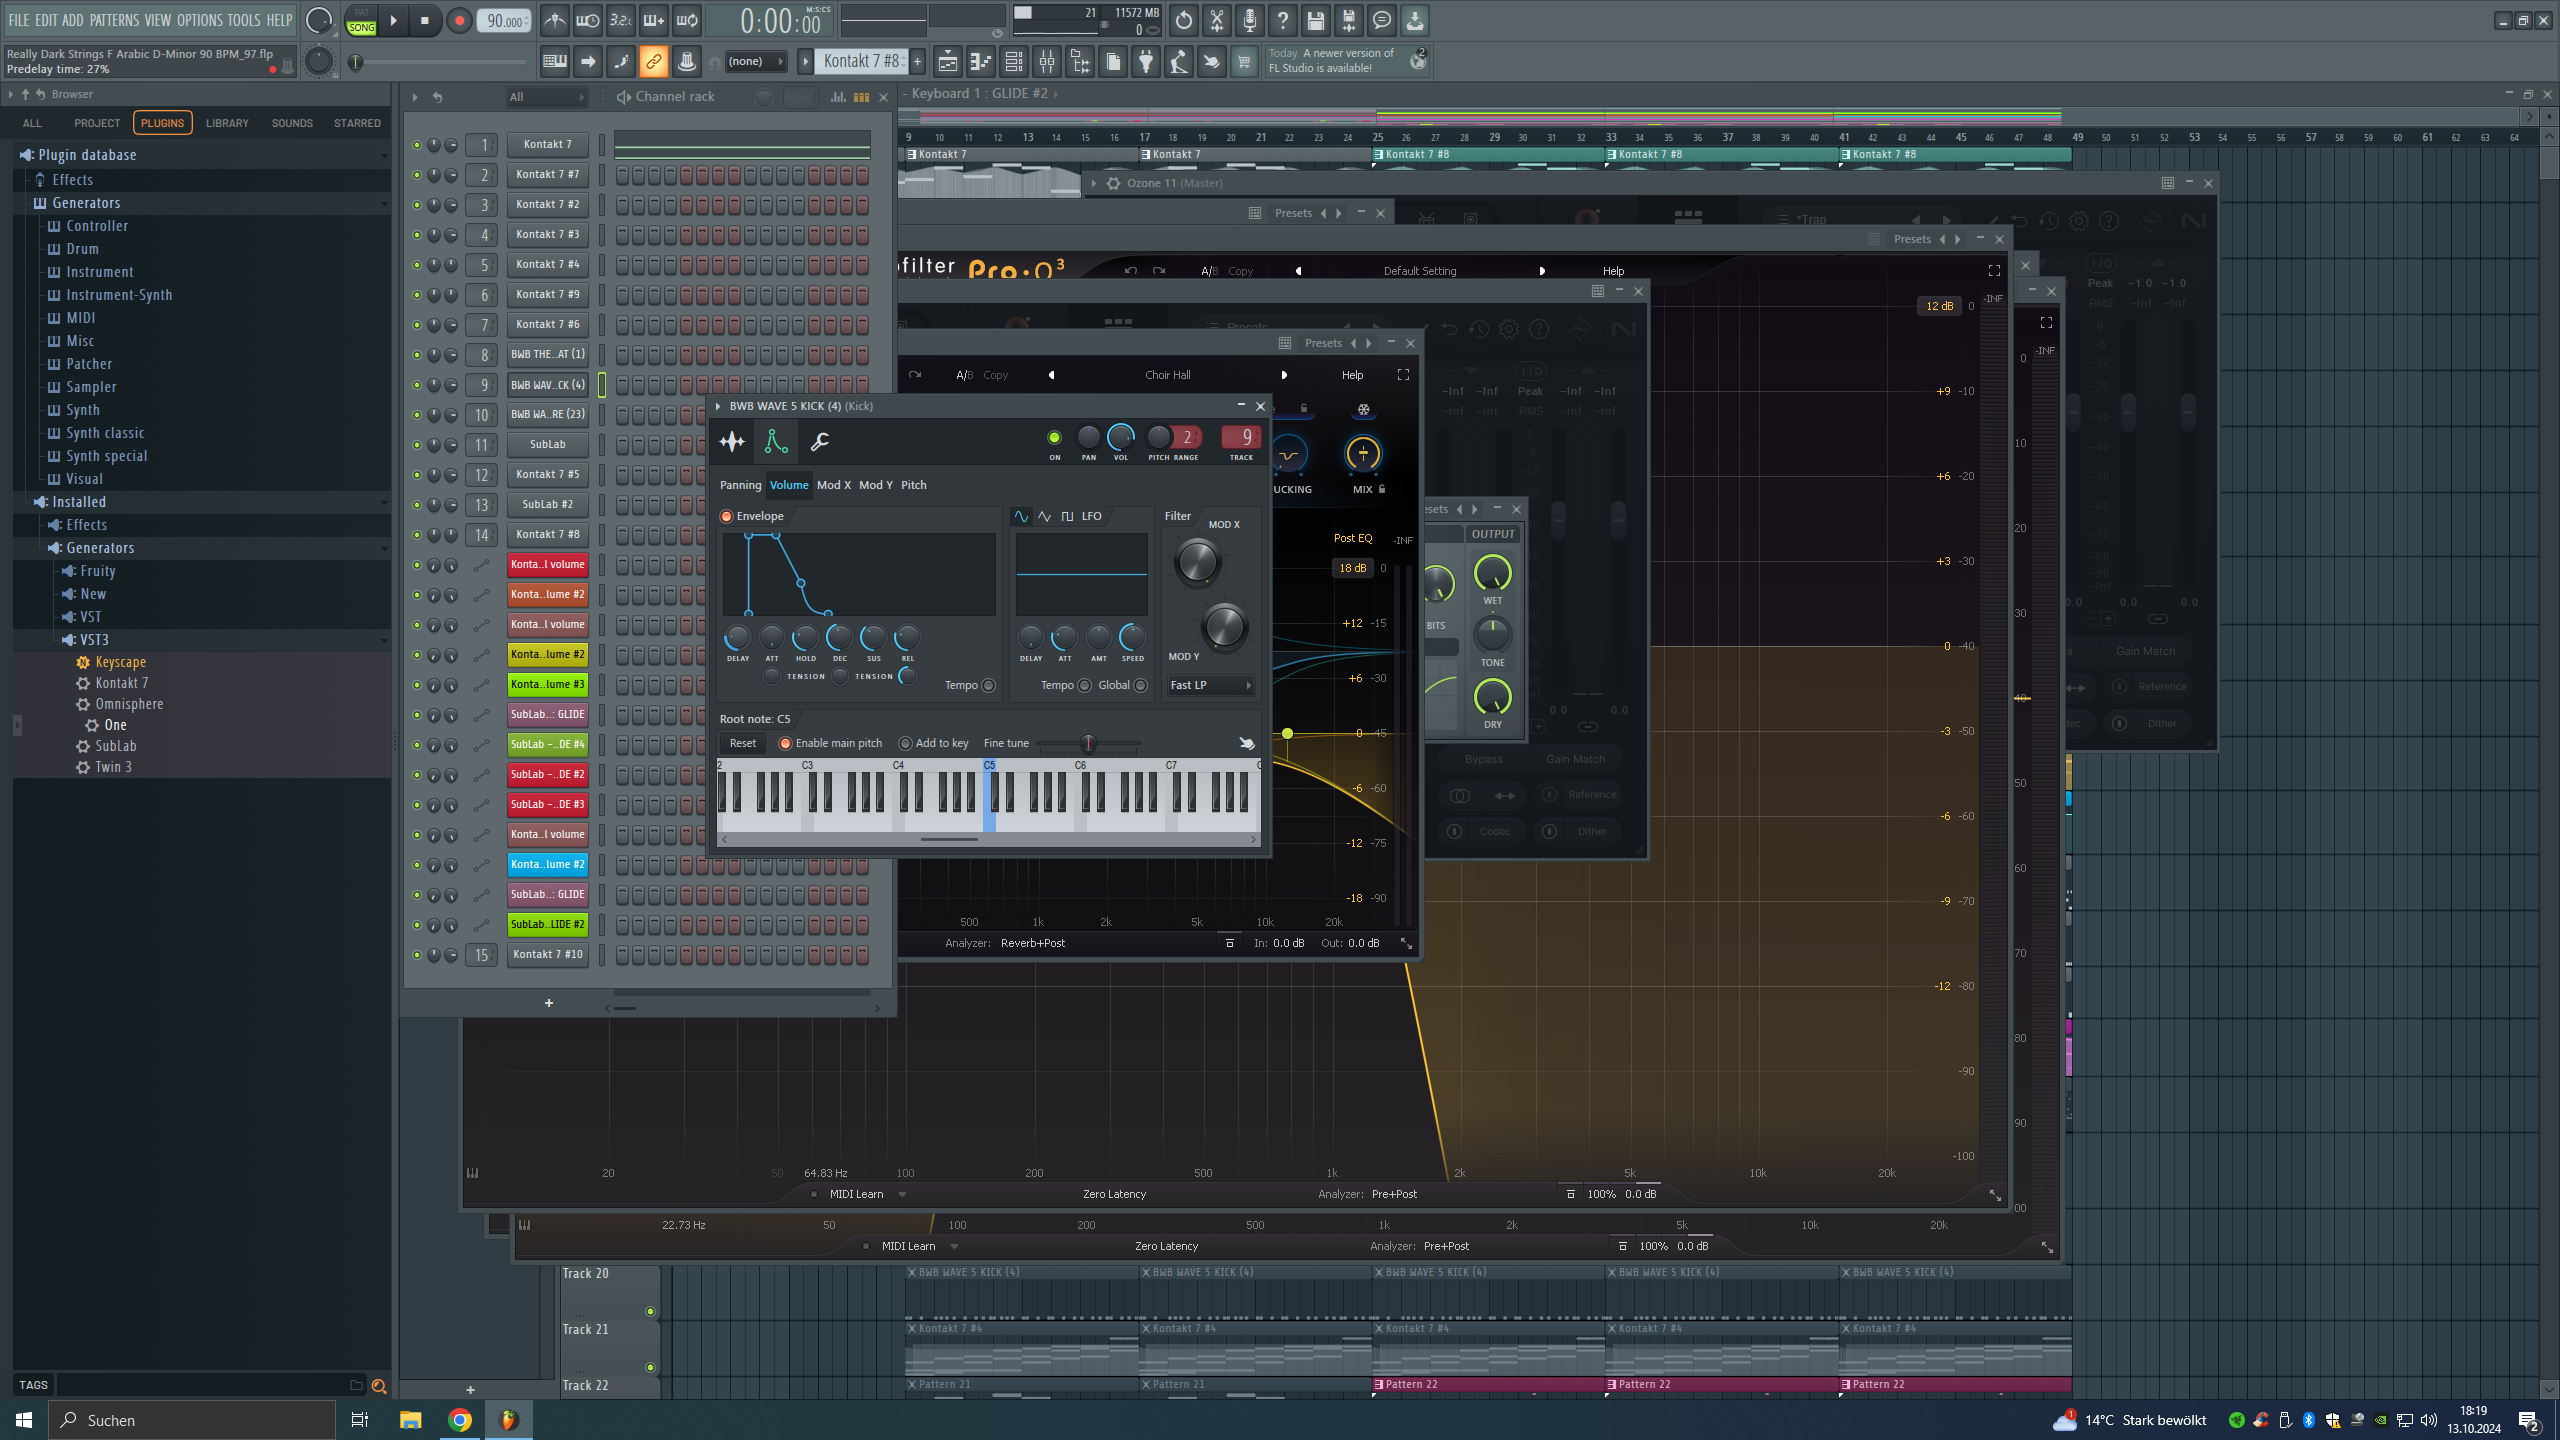Image resolution: width=2560 pixels, height=1440 pixels.
Task: Toggle the Add to key option
Action: tap(905, 743)
